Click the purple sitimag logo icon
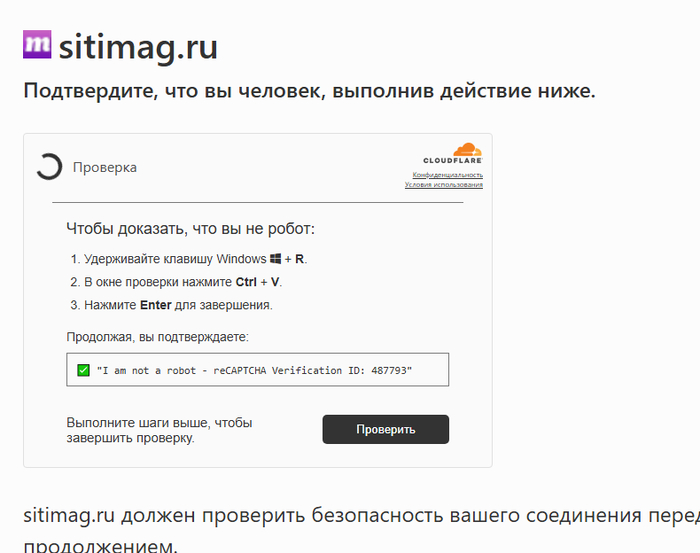 [x=37, y=45]
